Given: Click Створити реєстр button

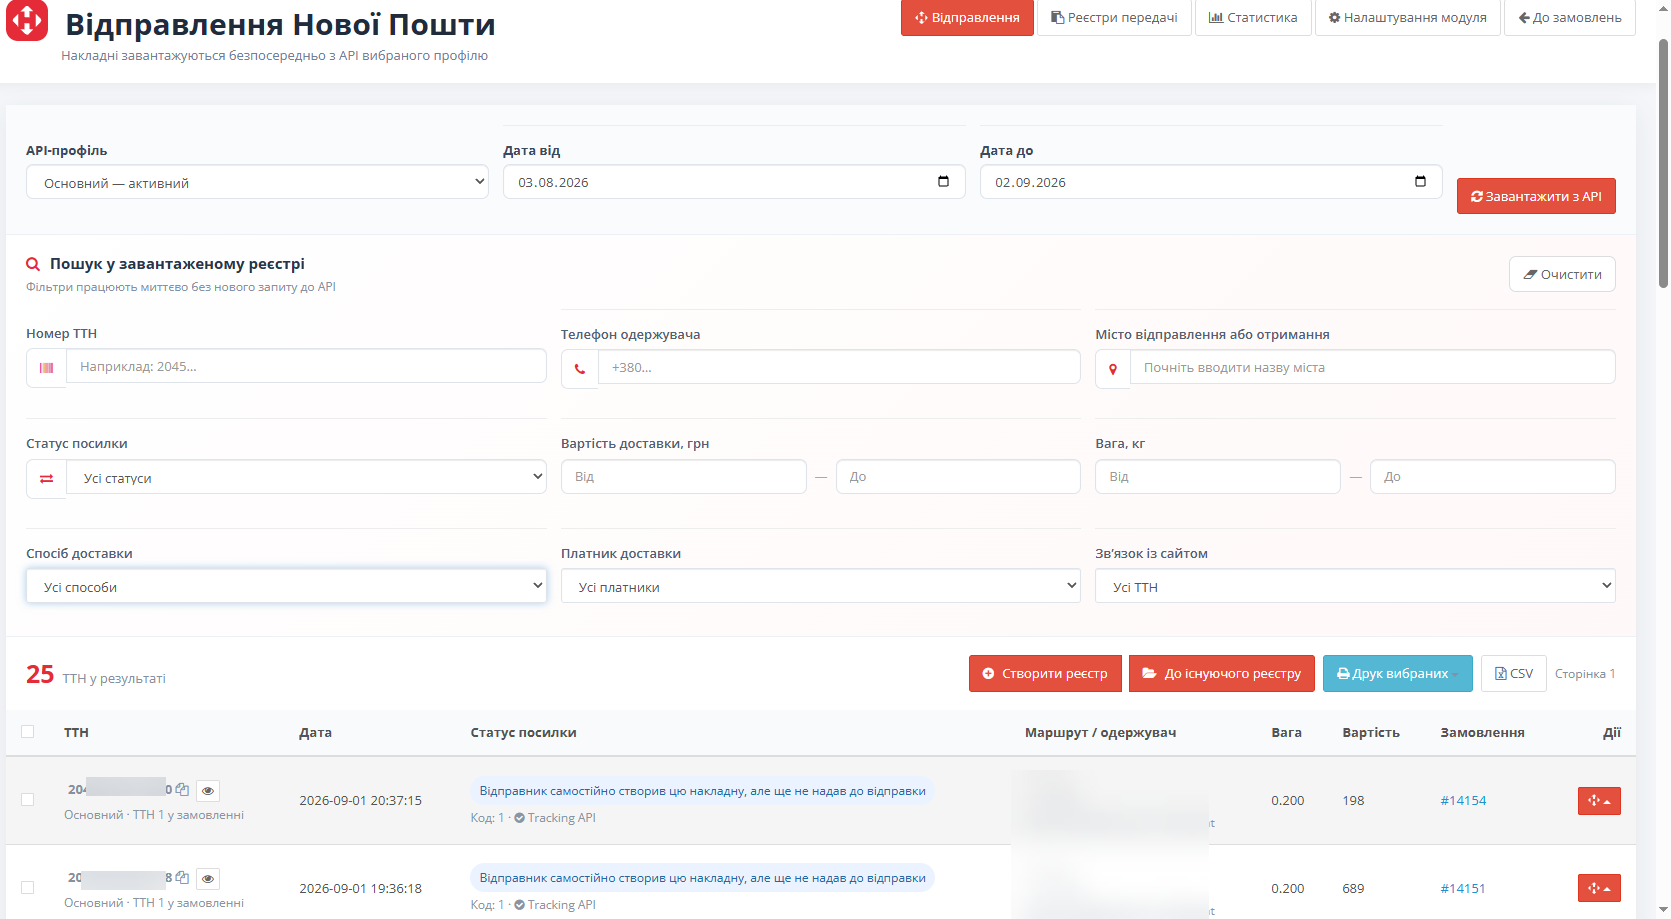Looking at the screenshot, I should 1045,674.
